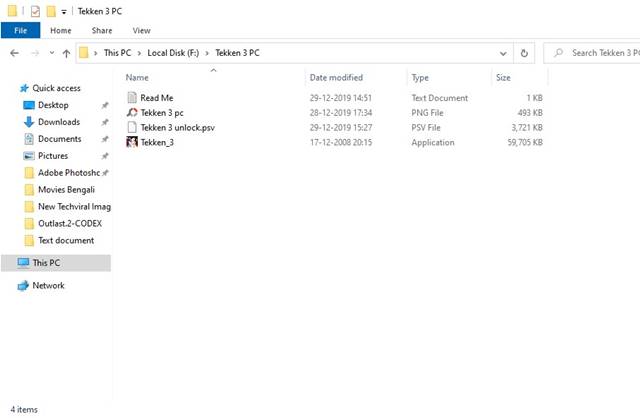Click the Pictures sidebar icon
The width and height of the screenshot is (640, 418).
[x=29, y=156]
